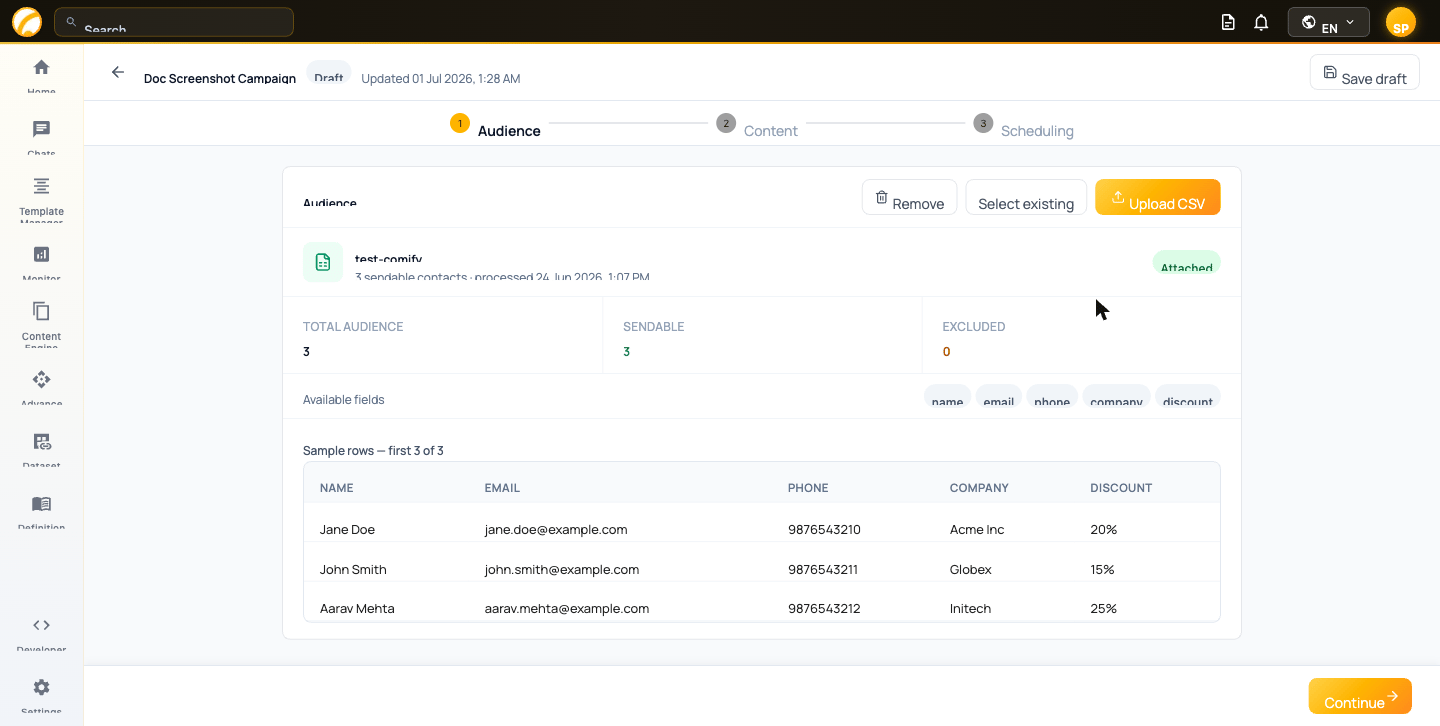Open Settings gear in sidebar
Image resolution: width=1440 pixels, height=726 pixels.
pyautogui.click(x=41, y=688)
